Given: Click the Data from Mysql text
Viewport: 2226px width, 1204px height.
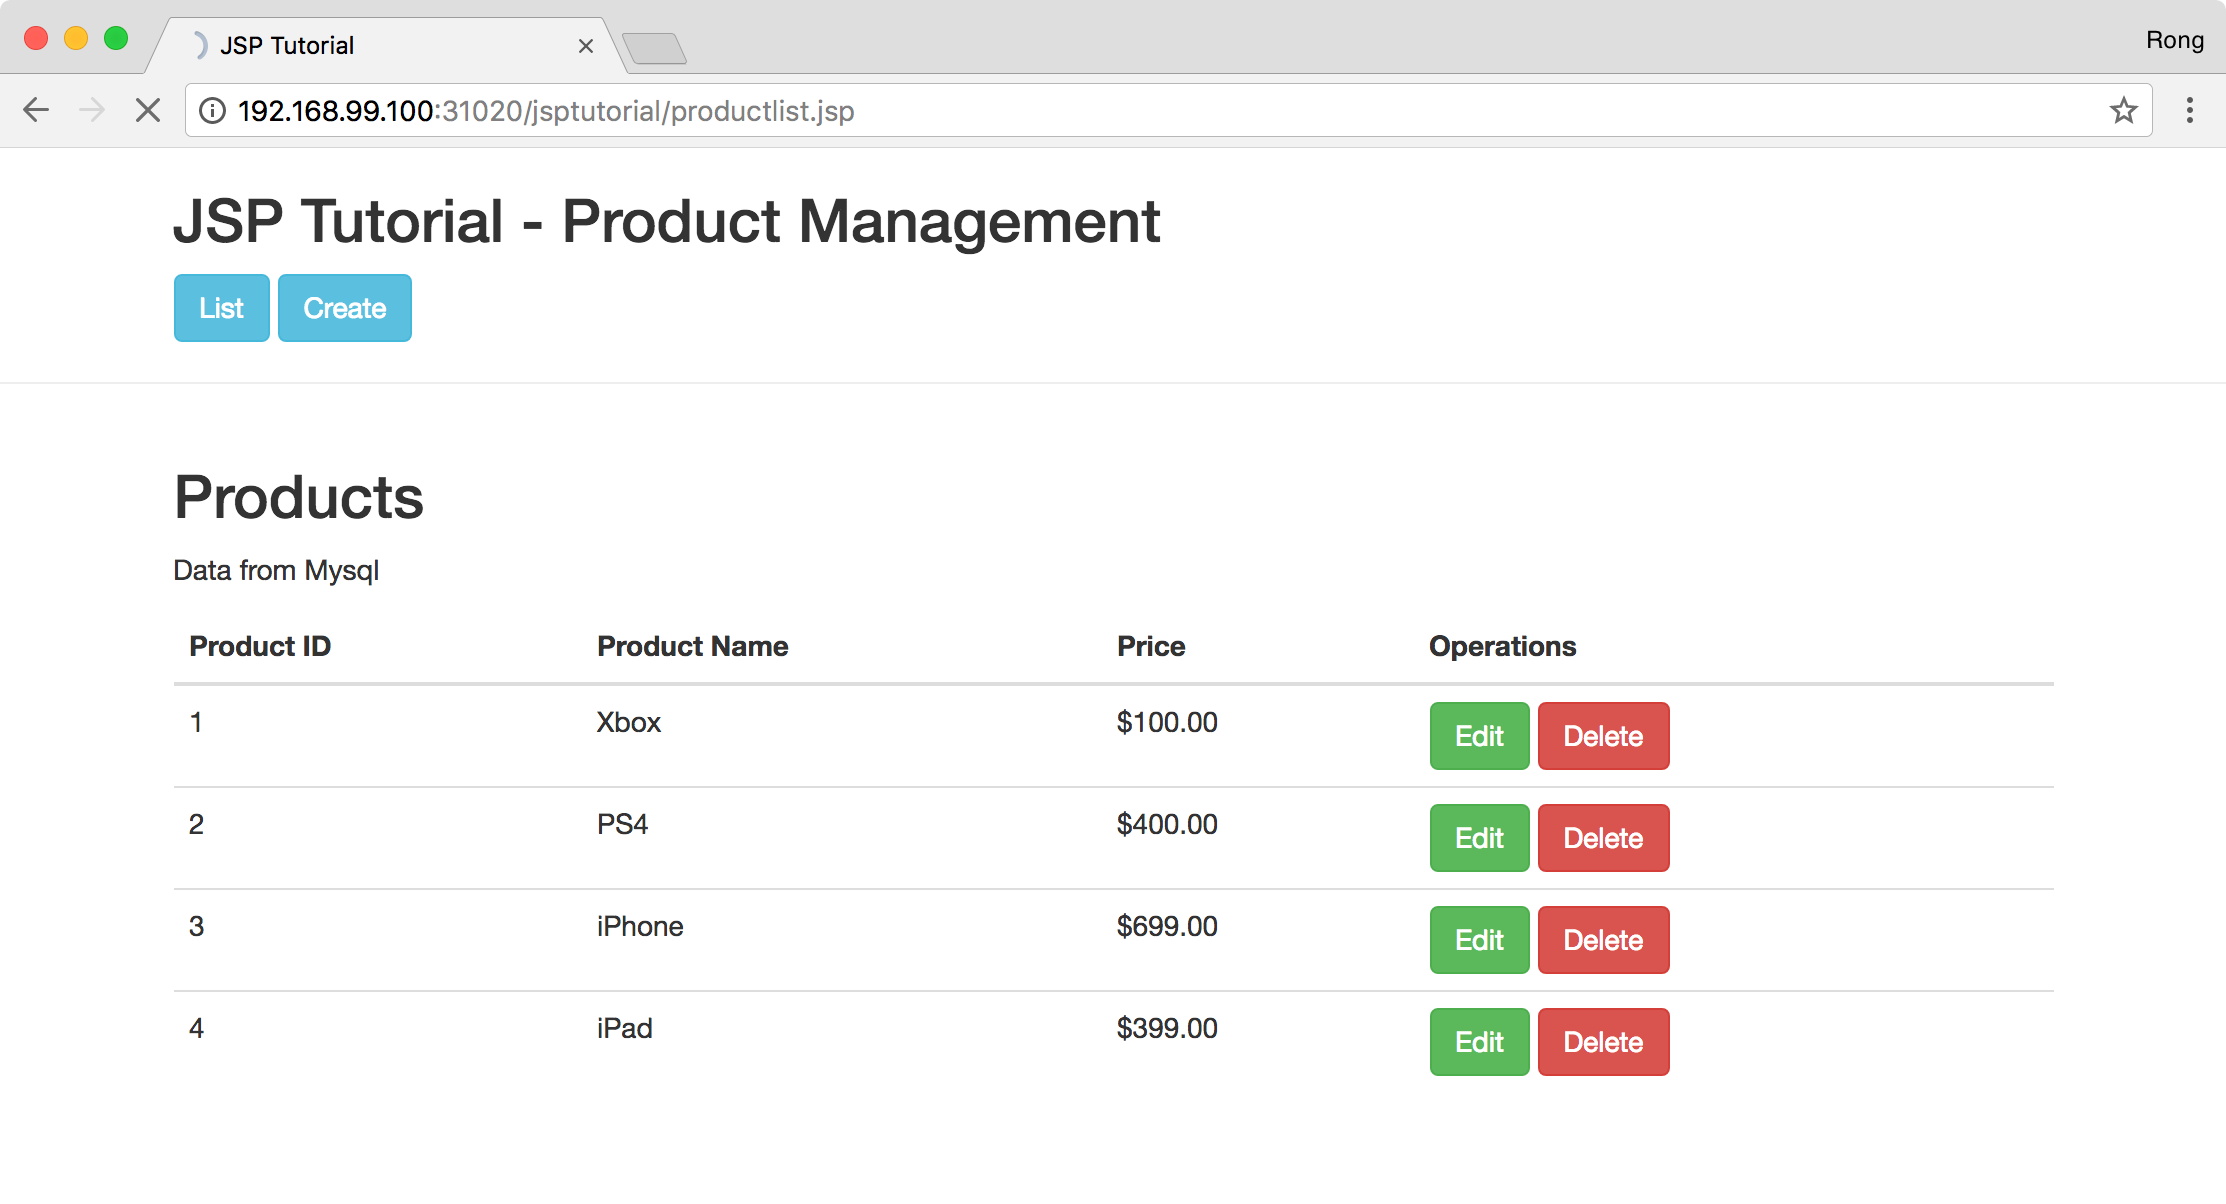Looking at the screenshot, I should [x=276, y=570].
